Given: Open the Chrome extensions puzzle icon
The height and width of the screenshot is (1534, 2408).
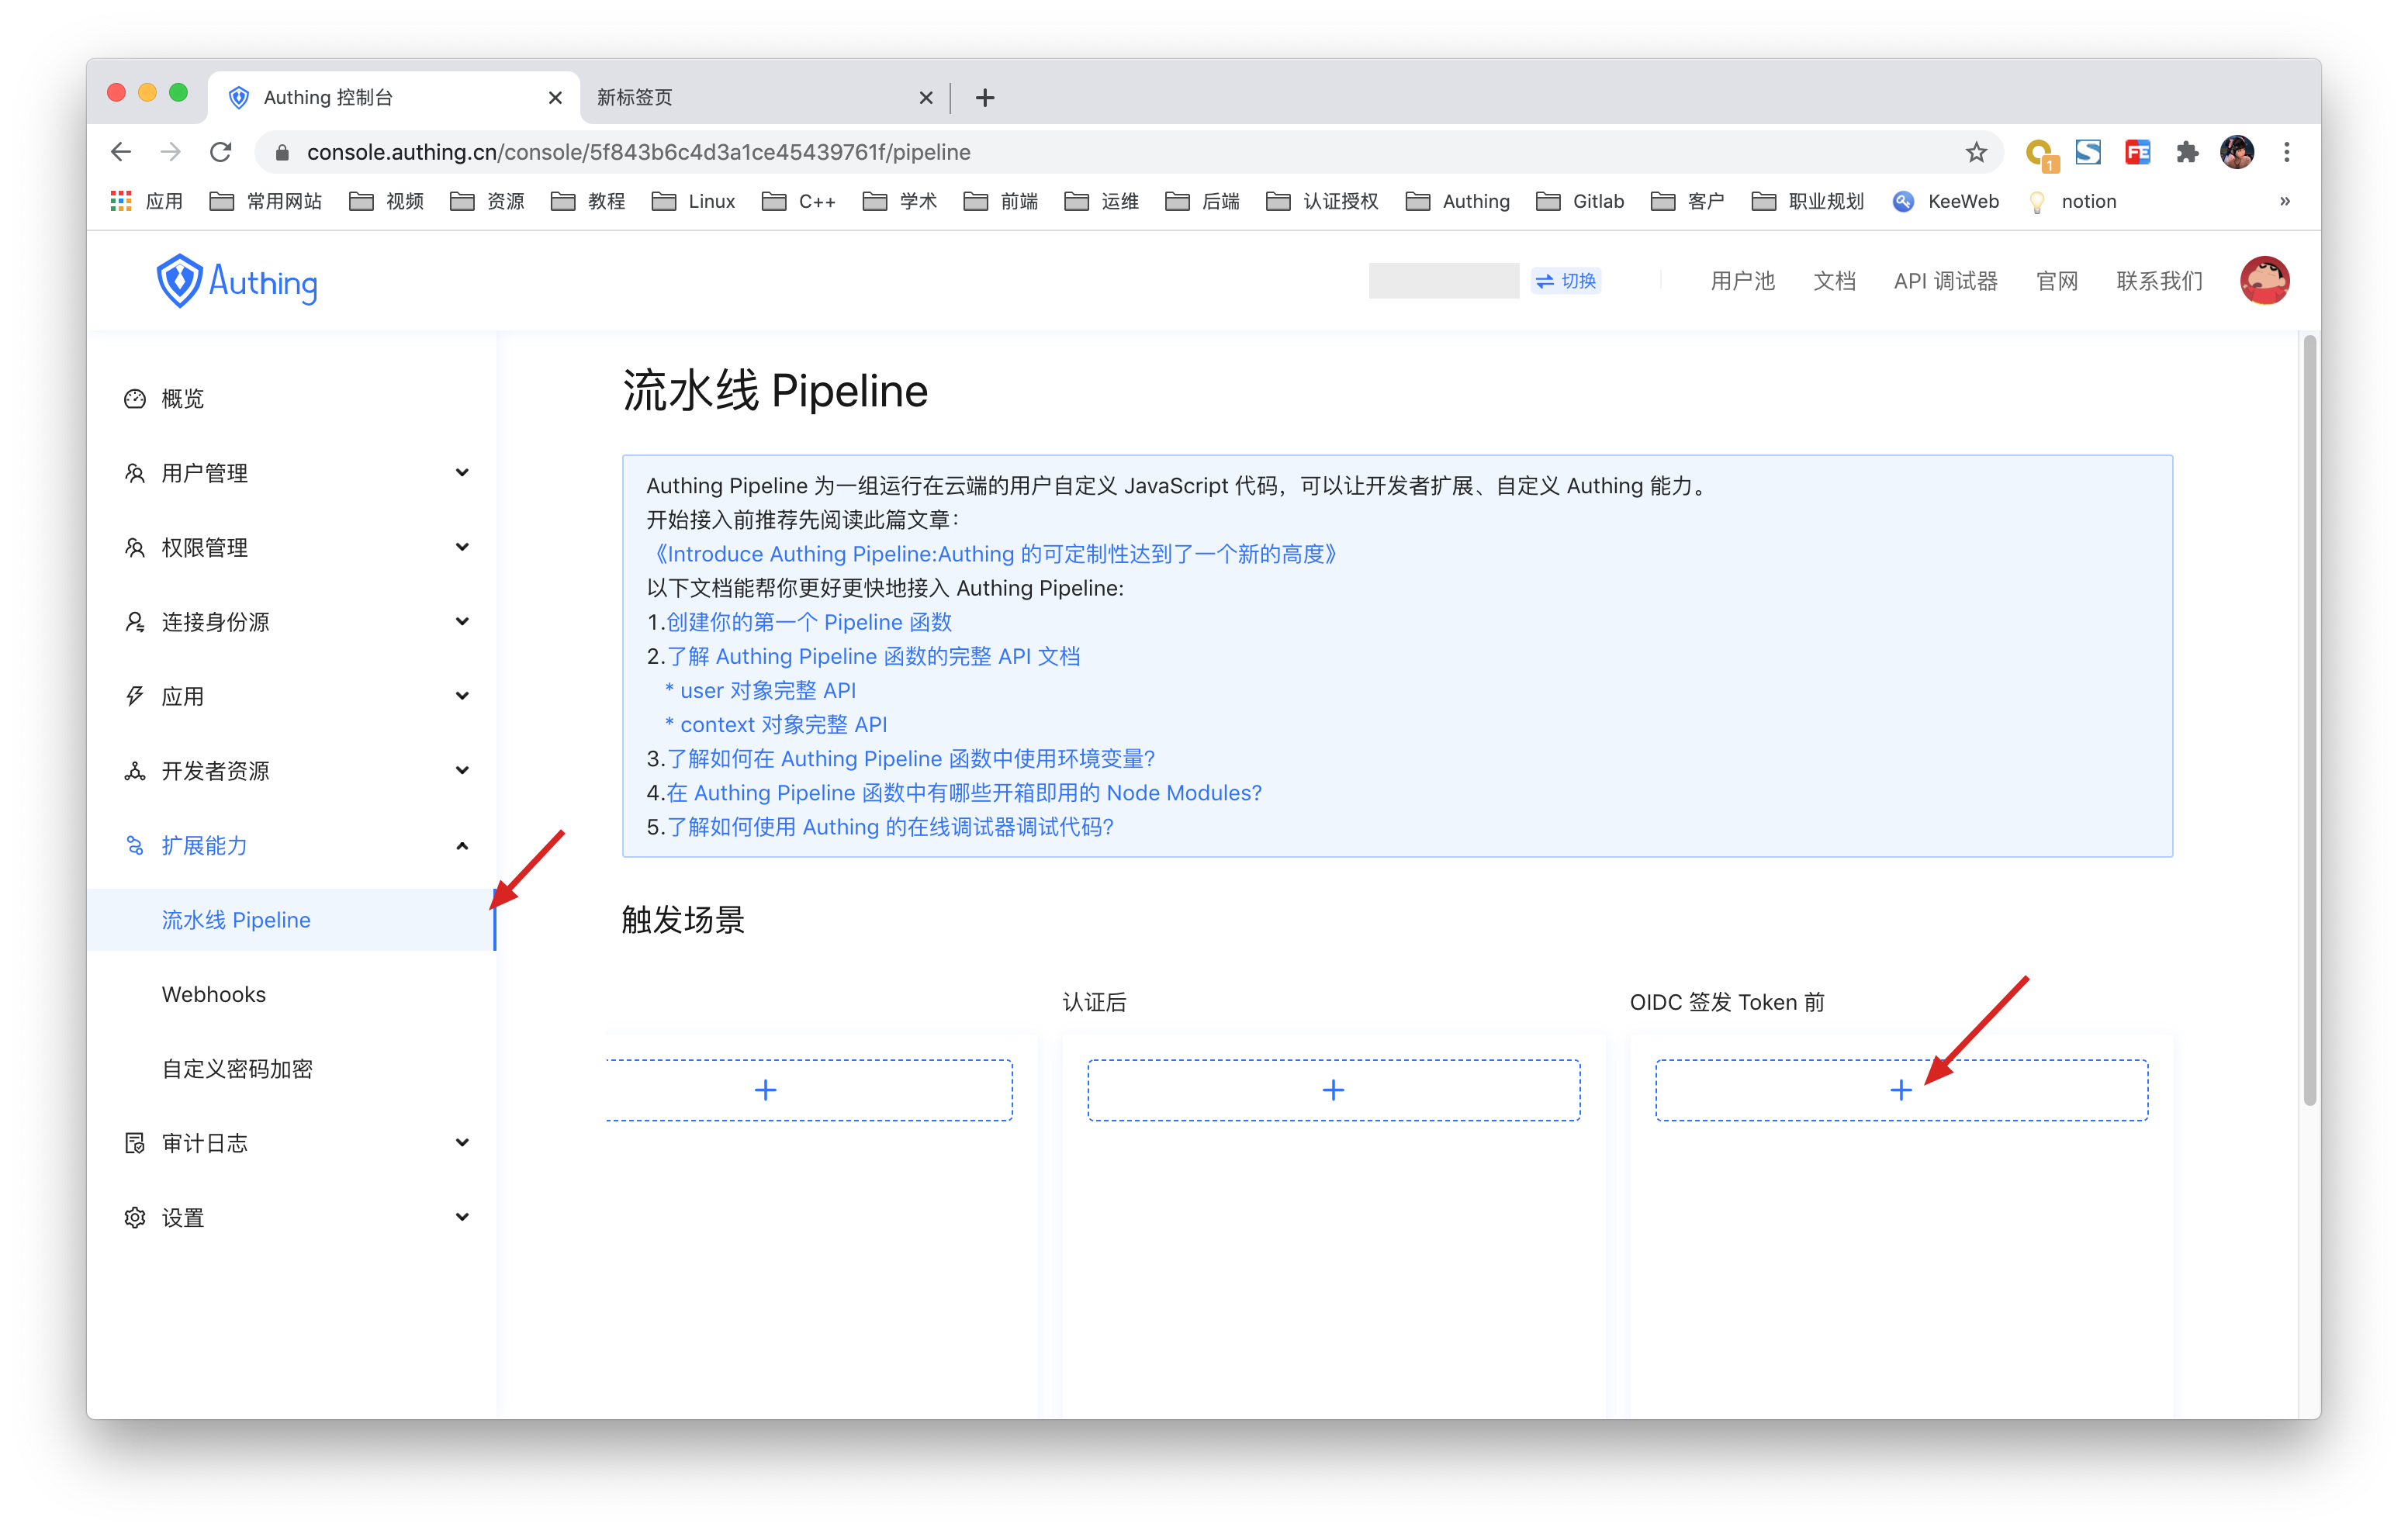Looking at the screenshot, I should (x=2187, y=152).
